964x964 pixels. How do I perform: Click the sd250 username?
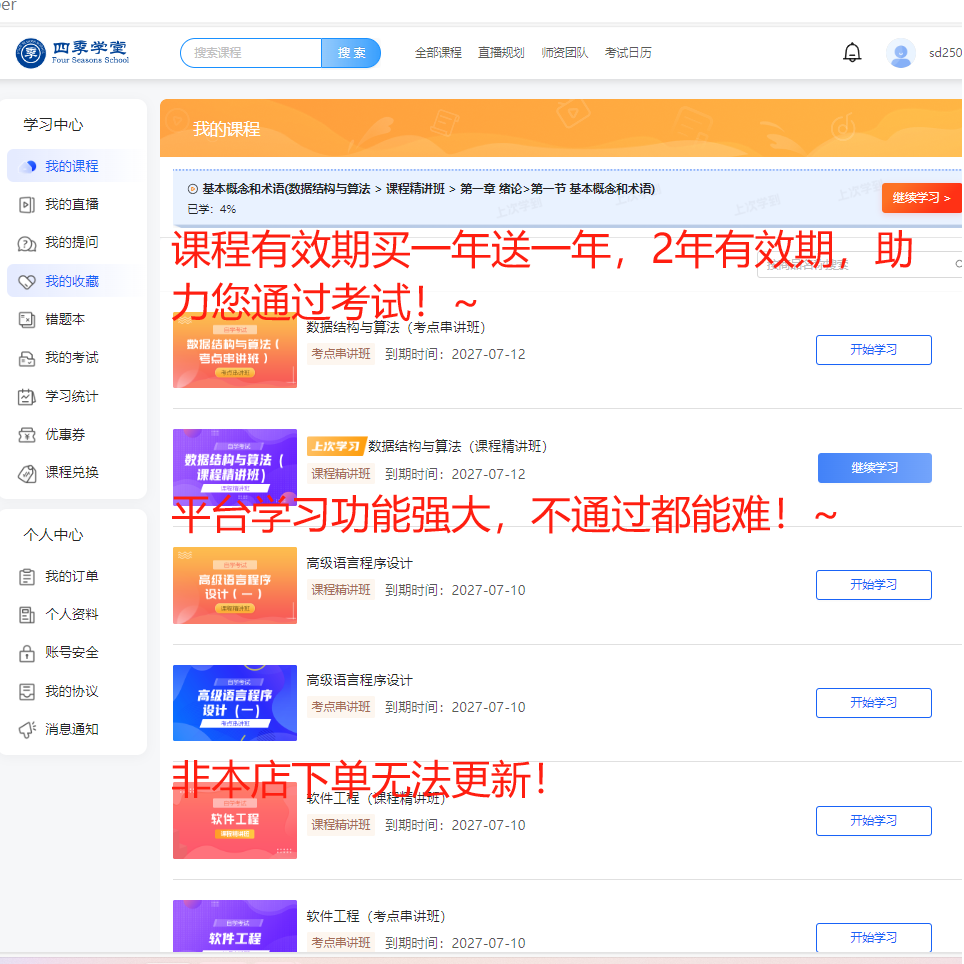945,53
